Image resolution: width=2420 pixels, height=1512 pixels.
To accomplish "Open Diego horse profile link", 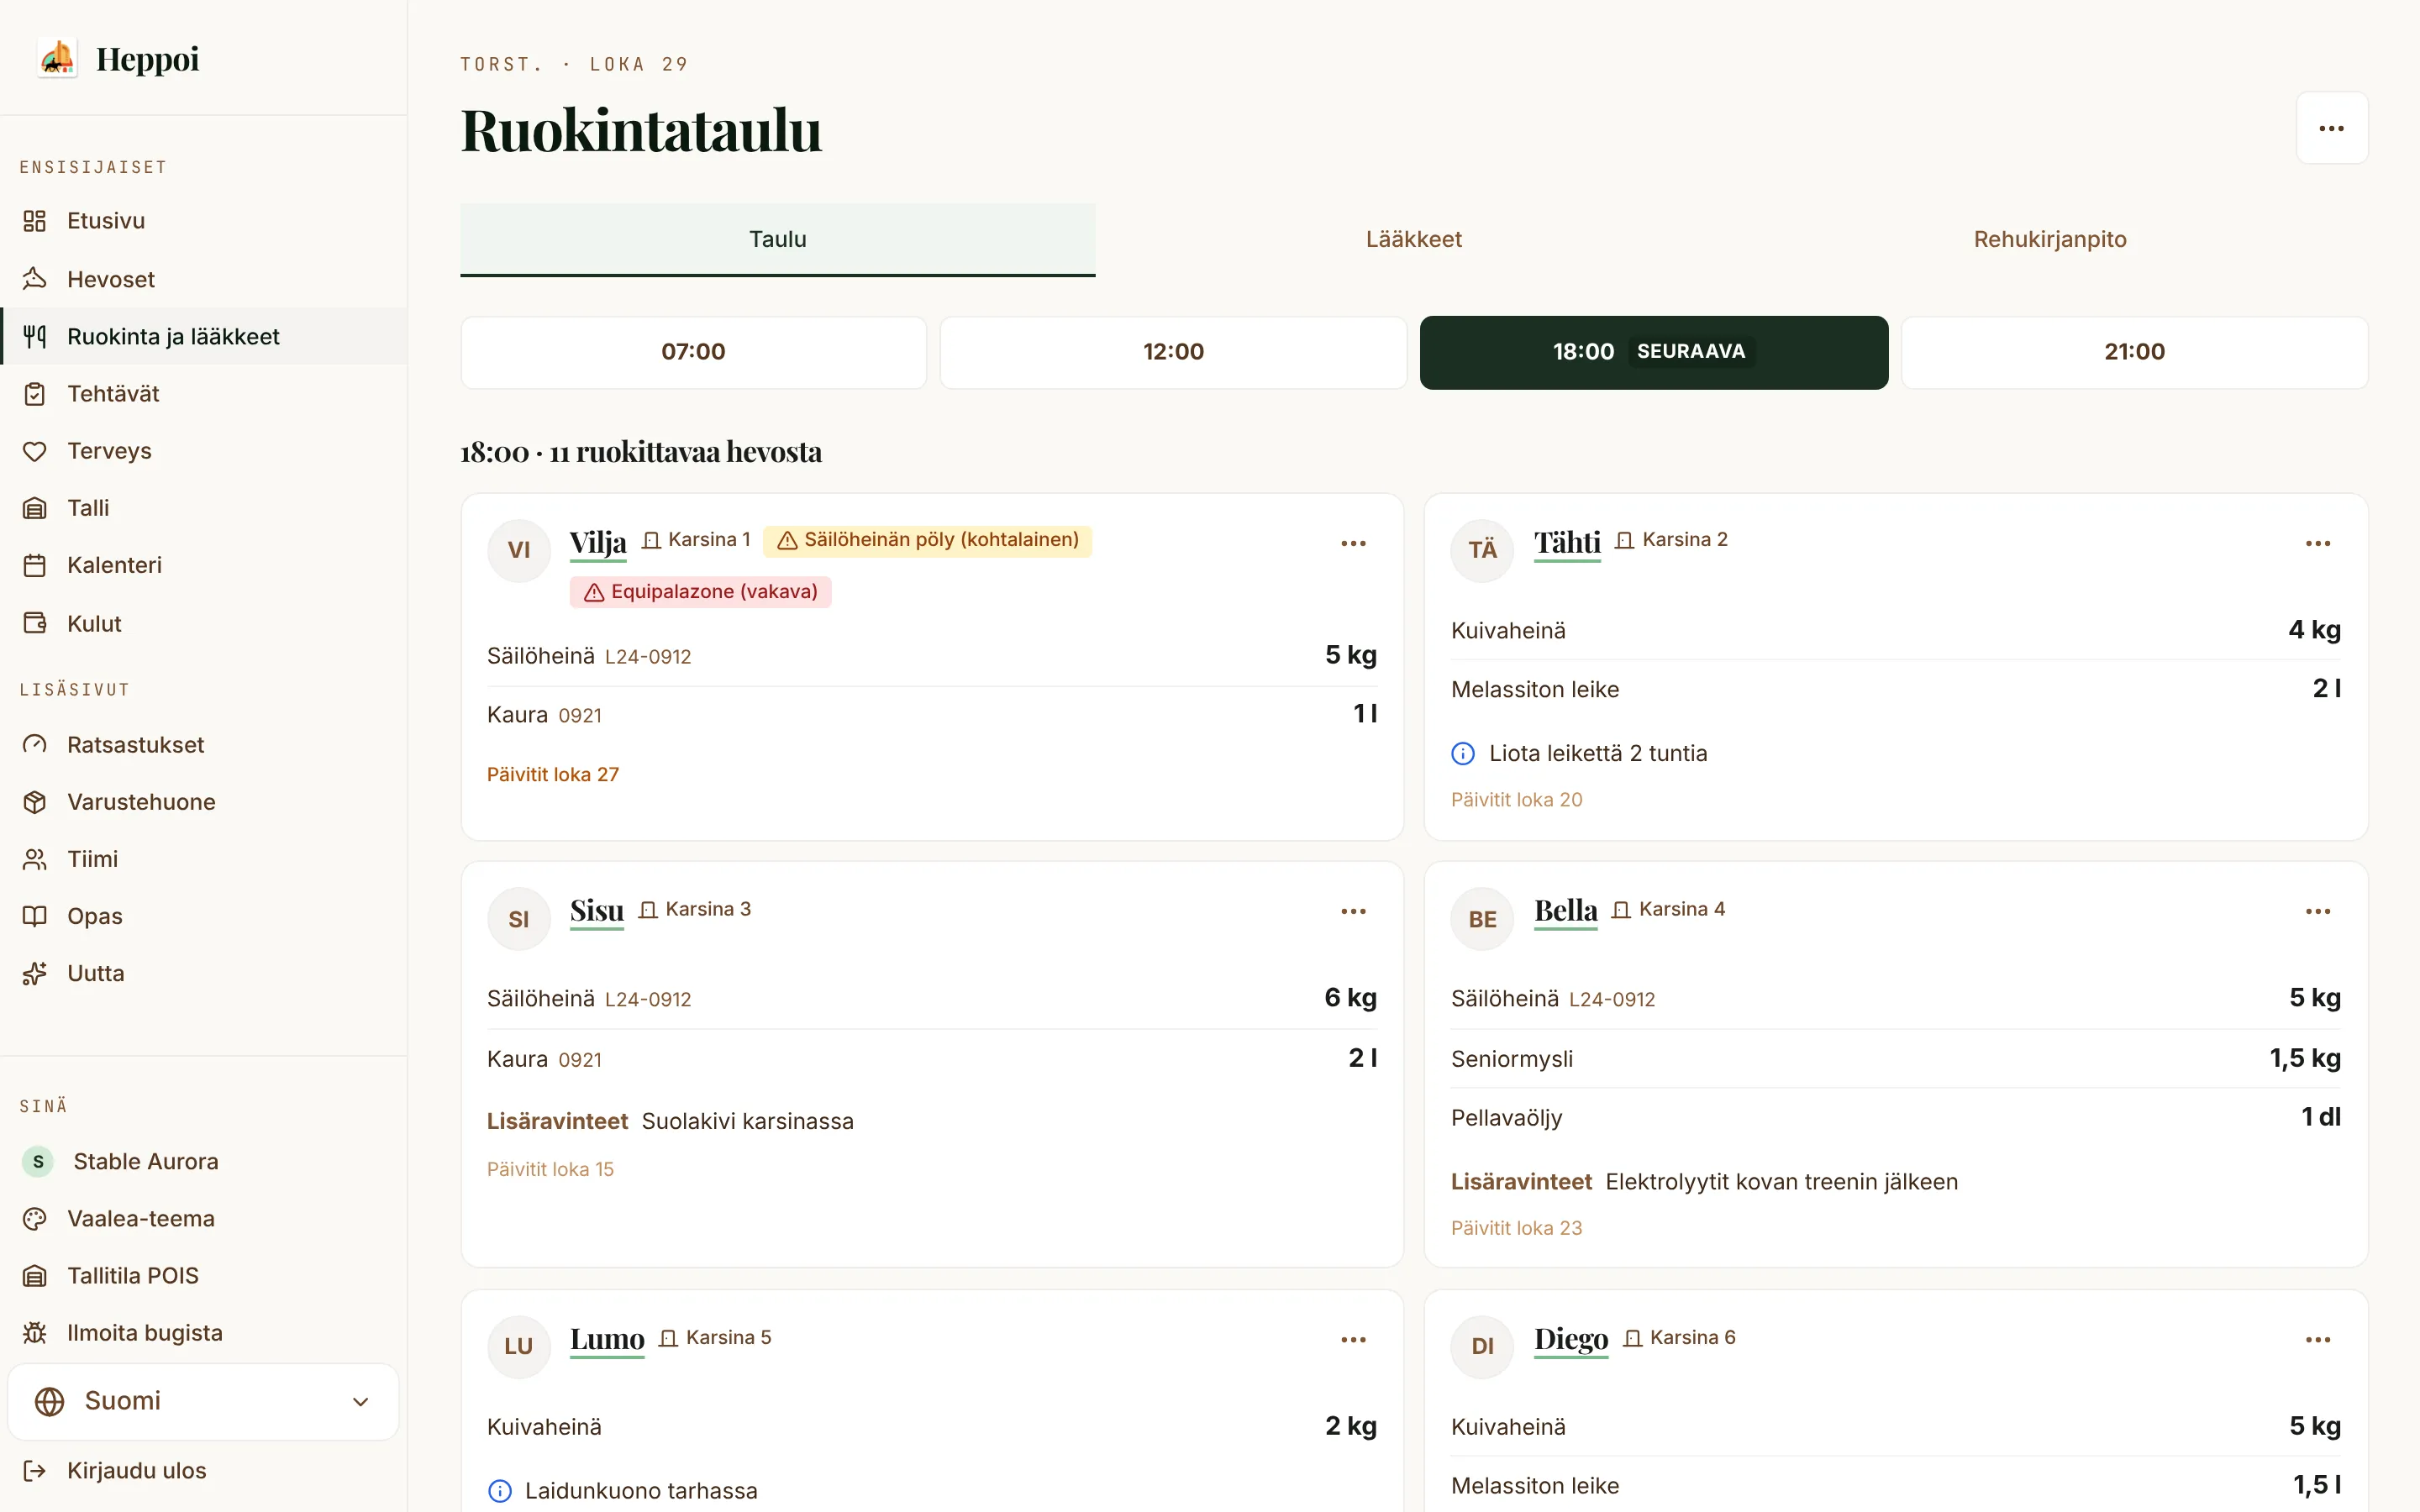I will (x=1571, y=1339).
